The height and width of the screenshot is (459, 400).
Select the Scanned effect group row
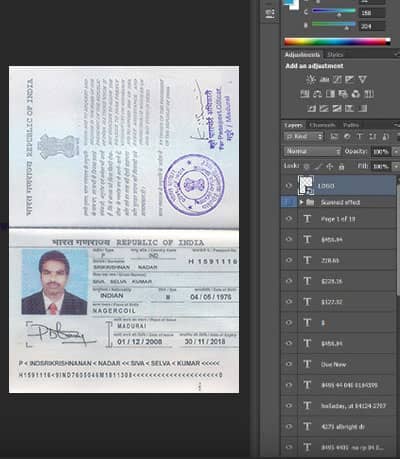tap(338, 202)
